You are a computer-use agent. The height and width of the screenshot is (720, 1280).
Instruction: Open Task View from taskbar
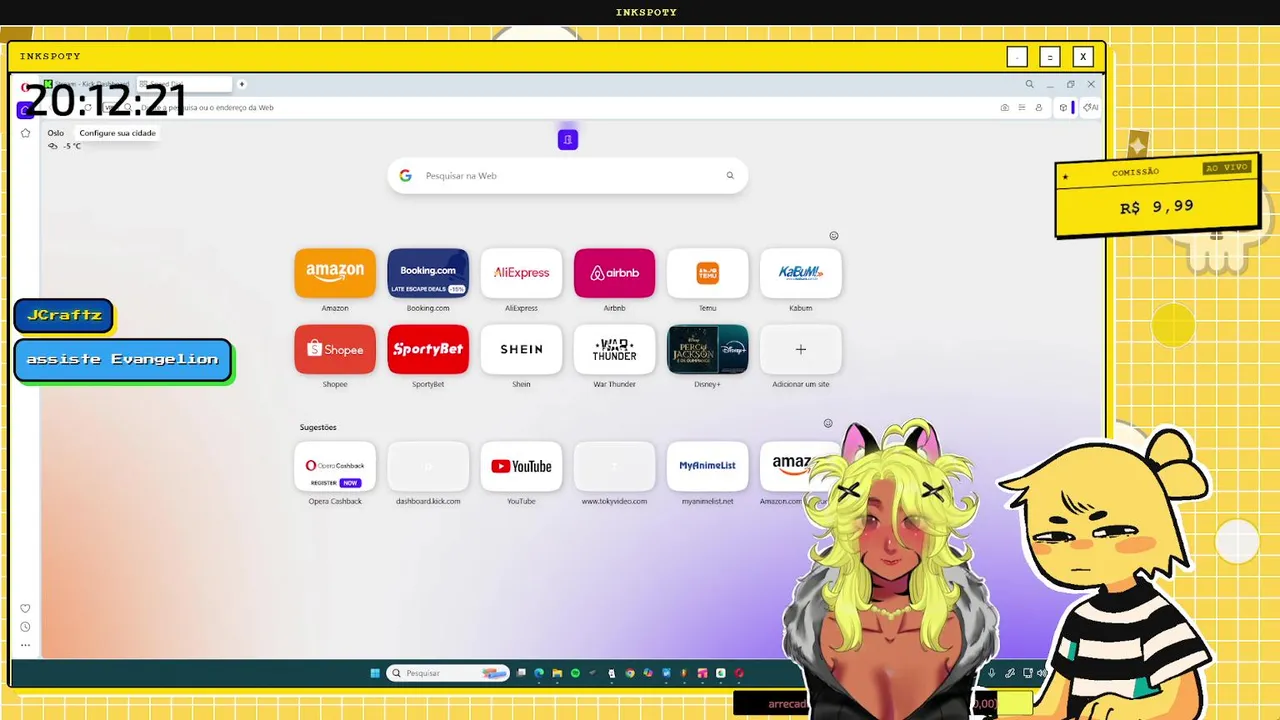click(521, 673)
